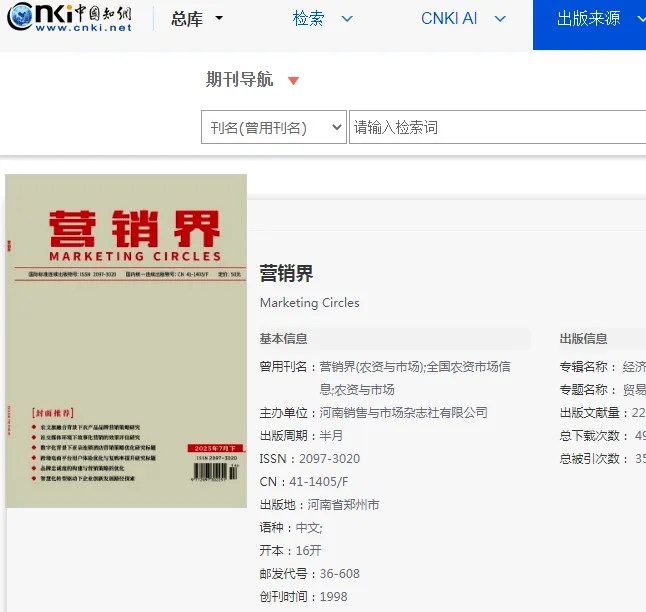The height and width of the screenshot is (612, 646).
Task: Select the 出版来源 tab
Action: click(x=589, y=25)
